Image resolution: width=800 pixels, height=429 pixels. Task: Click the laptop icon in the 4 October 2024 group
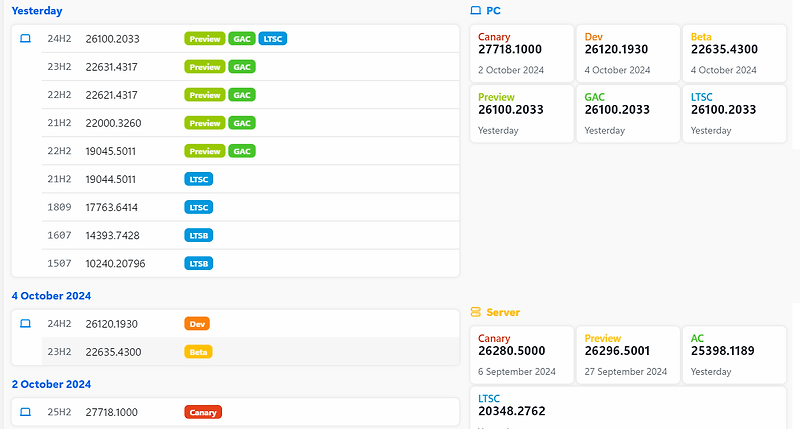(x=25, y=323)
